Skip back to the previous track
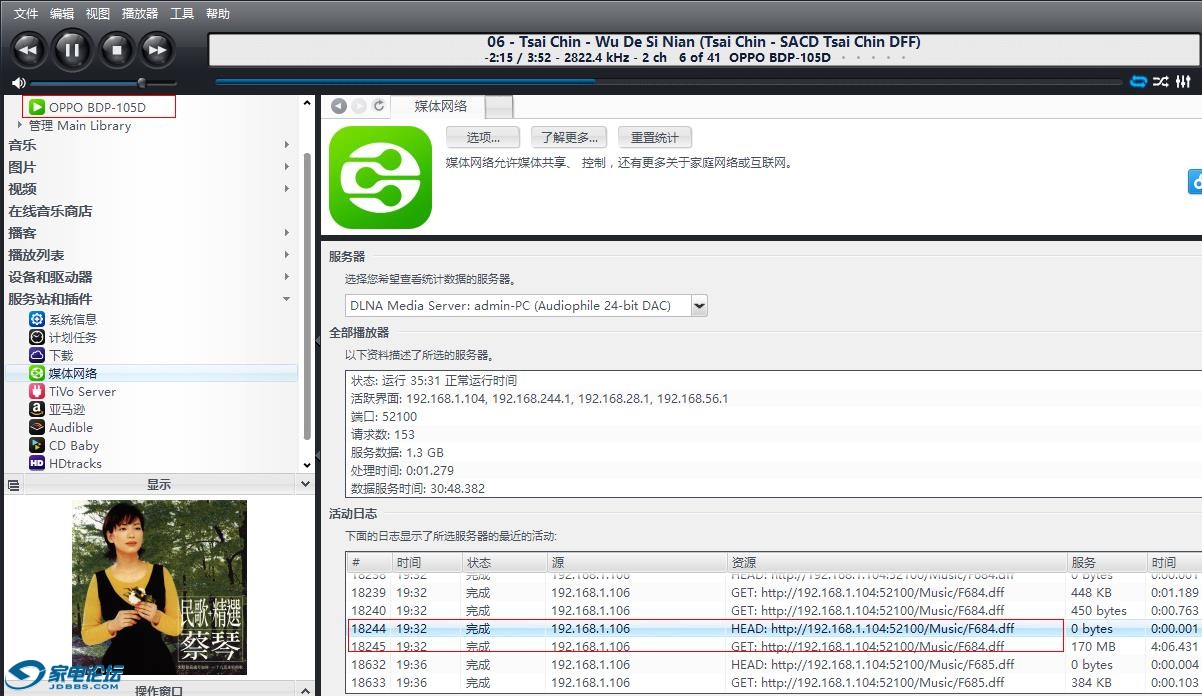 point(29,49)
